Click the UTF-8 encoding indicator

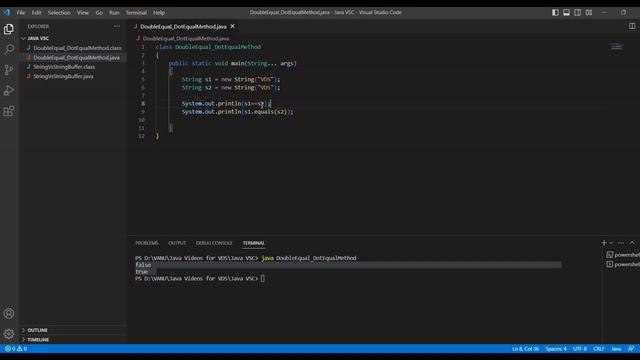580,349
